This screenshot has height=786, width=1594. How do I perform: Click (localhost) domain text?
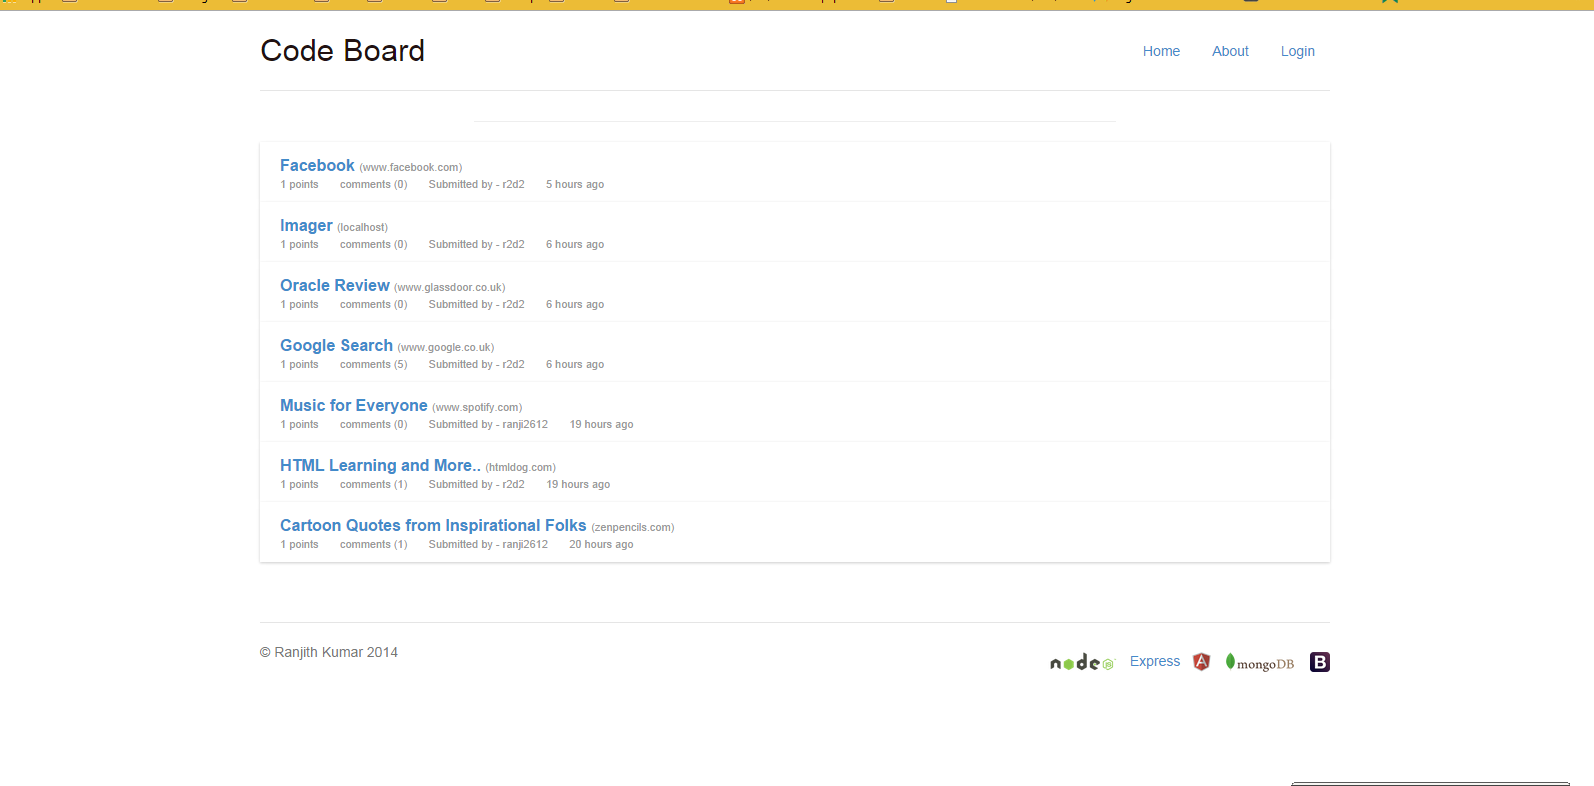pyautogui.click(x=362, y=227)
